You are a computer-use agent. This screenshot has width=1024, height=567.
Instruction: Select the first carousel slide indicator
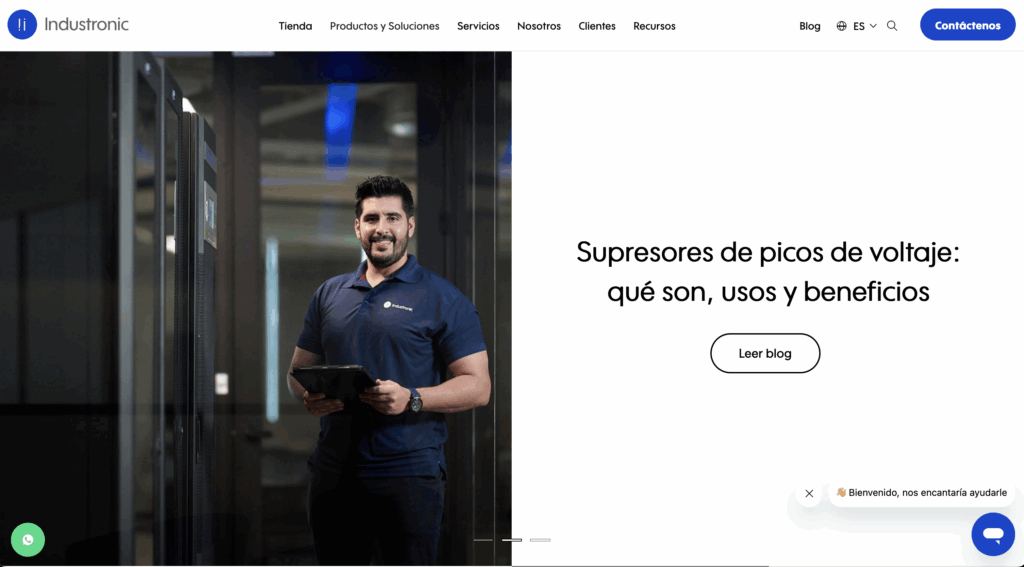tap(483, 540)
